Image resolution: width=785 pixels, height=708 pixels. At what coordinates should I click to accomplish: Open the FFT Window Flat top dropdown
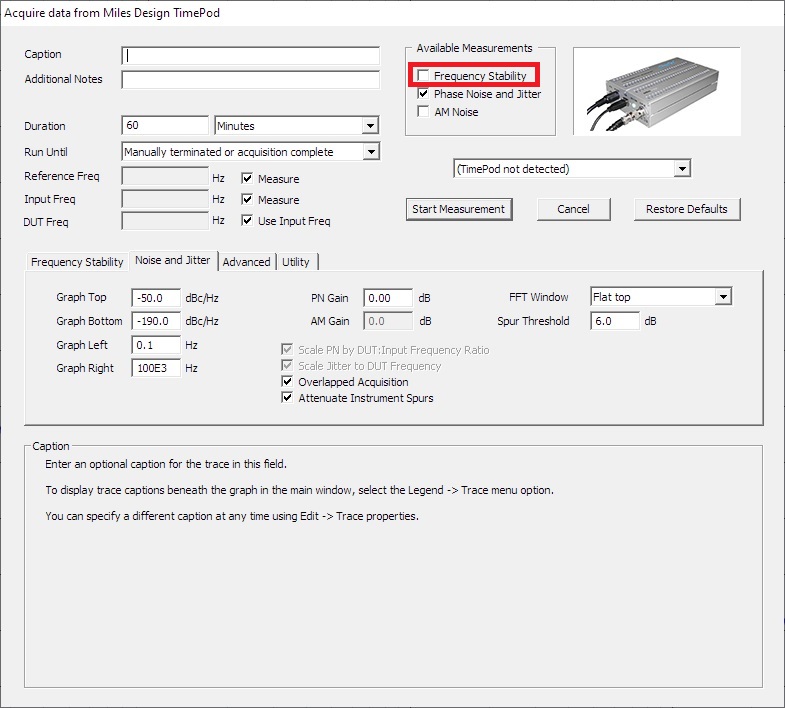click(x=661, y=297)
